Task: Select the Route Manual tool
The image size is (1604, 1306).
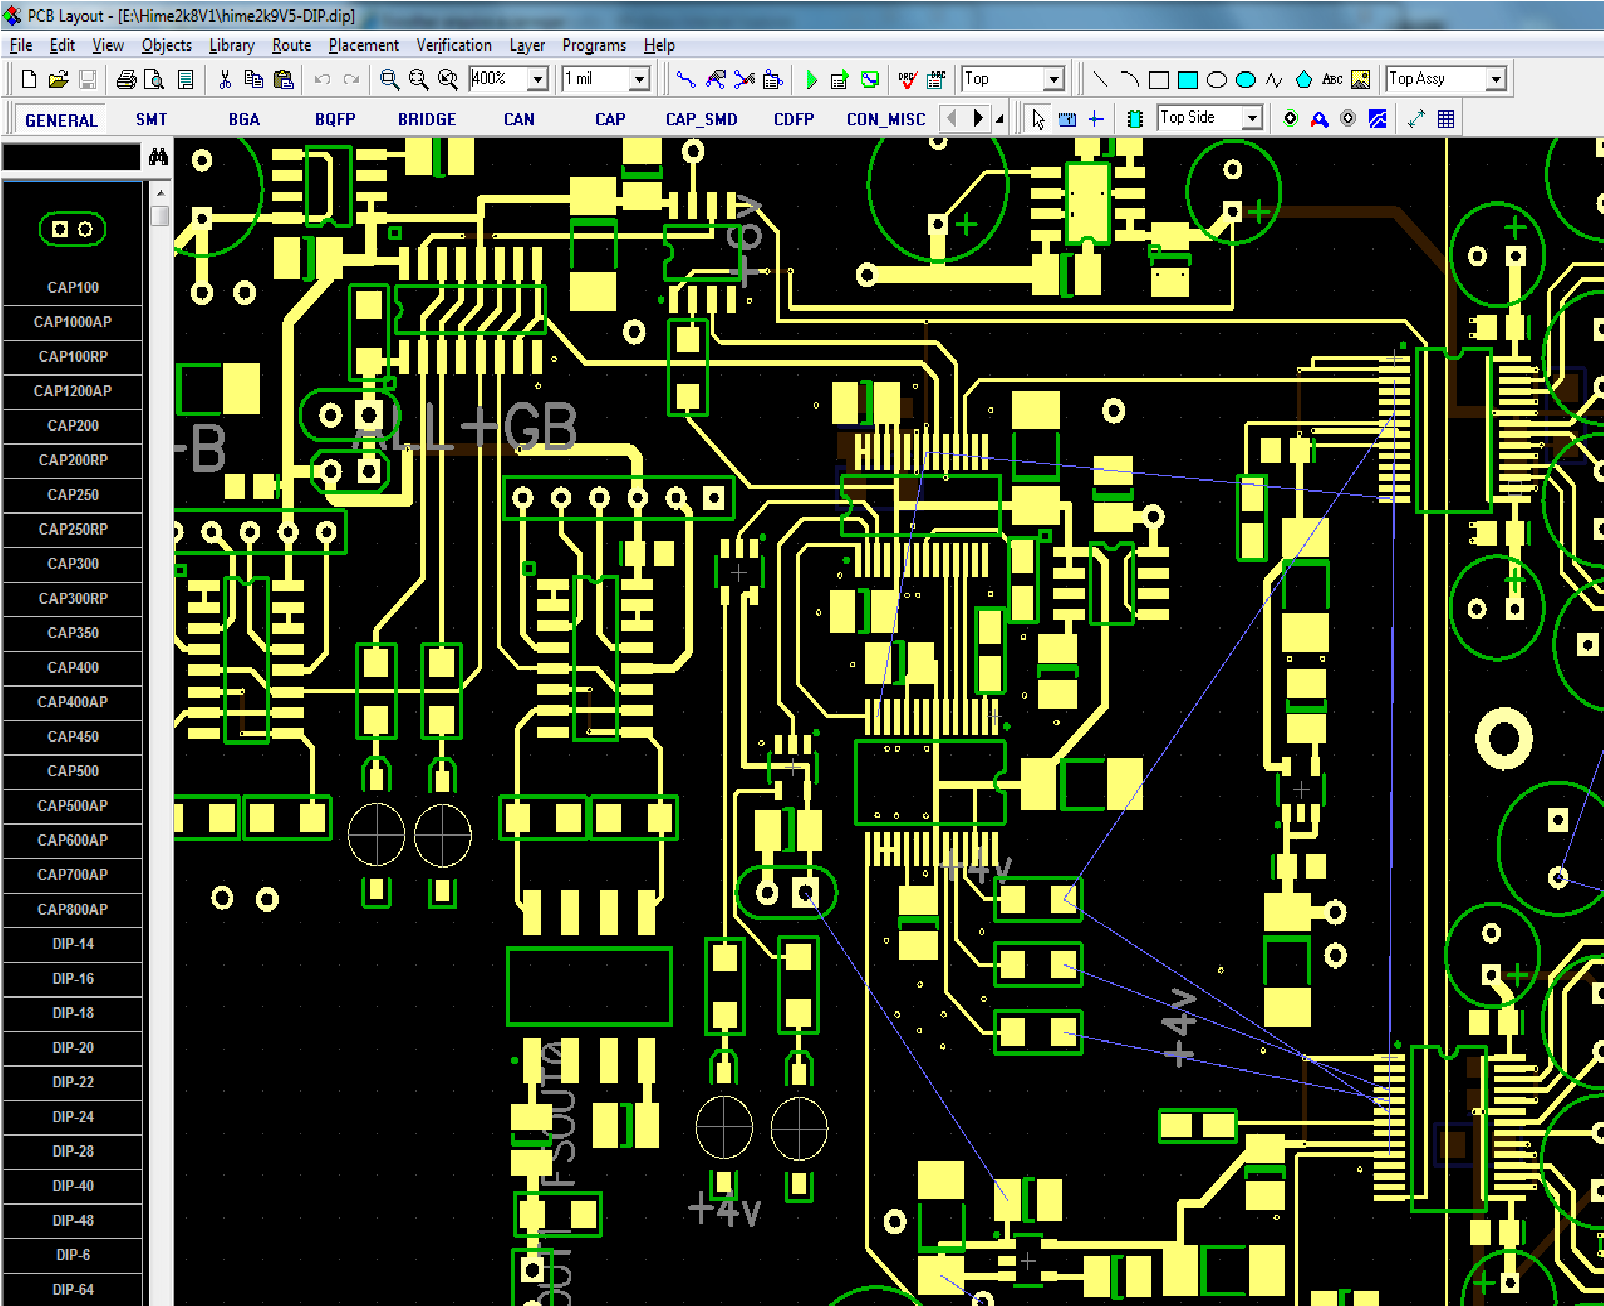Action: [x=686, y=79]
